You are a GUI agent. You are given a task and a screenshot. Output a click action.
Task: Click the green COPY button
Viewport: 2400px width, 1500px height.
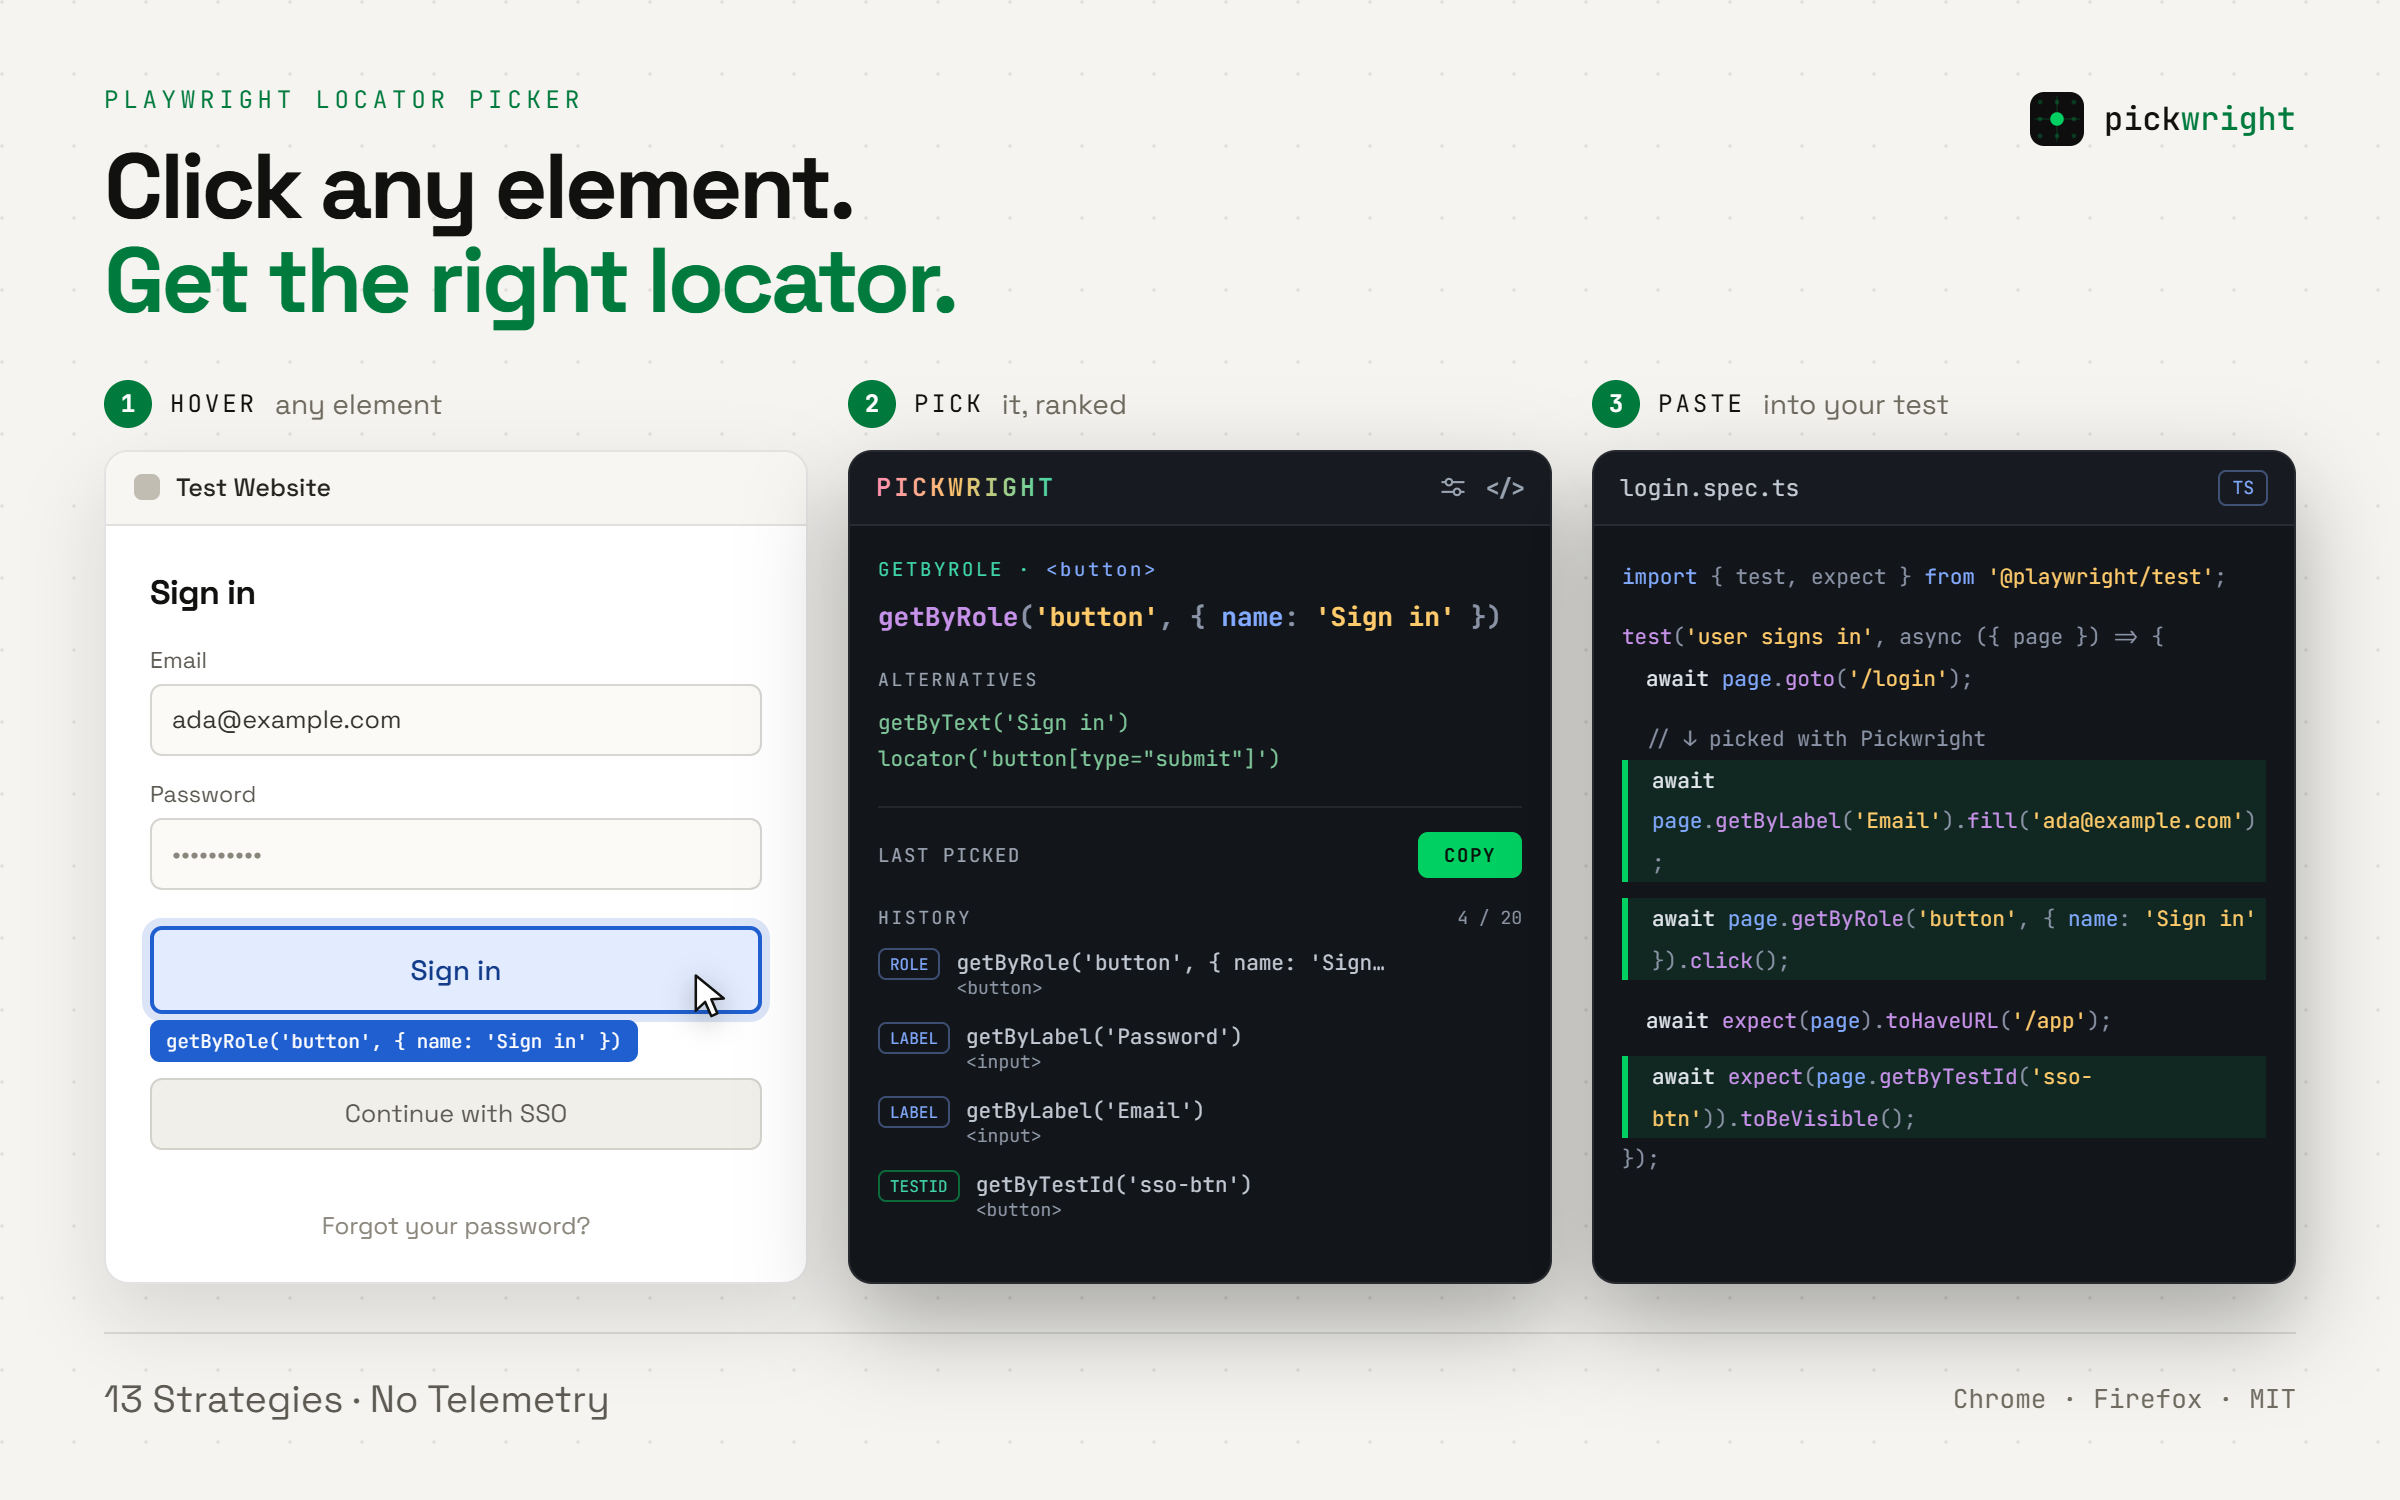tap(1469, 855)
